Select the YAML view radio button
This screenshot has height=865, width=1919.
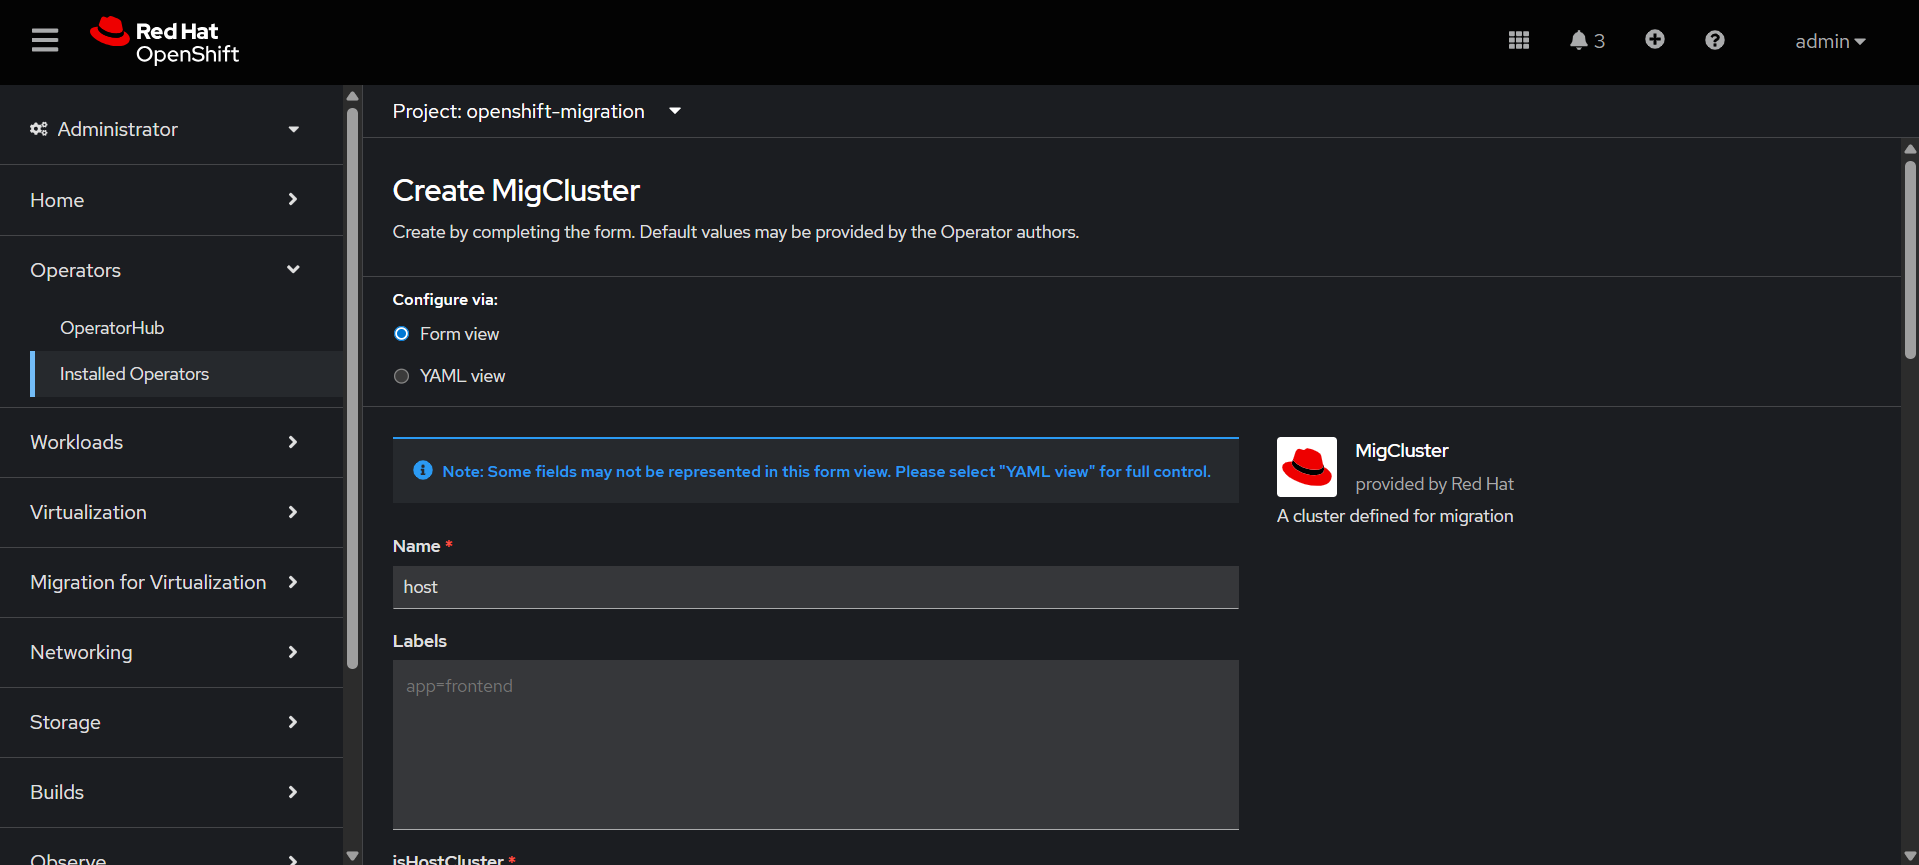pyautogui.click(x=402, y=376)
